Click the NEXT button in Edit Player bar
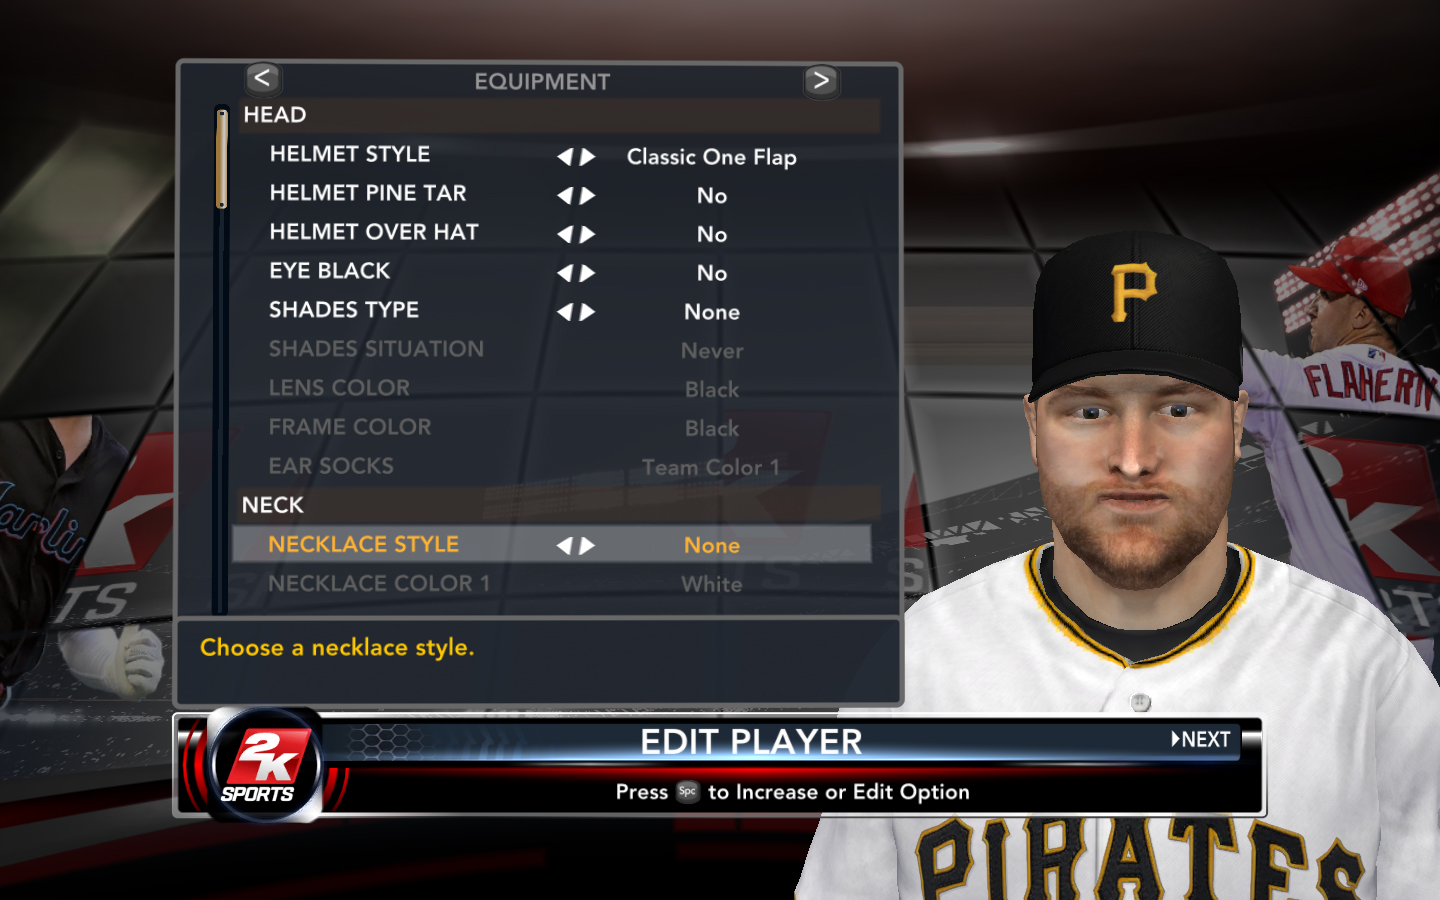The height and width of the screenshot is (900, 1440). click(1201, 739)
